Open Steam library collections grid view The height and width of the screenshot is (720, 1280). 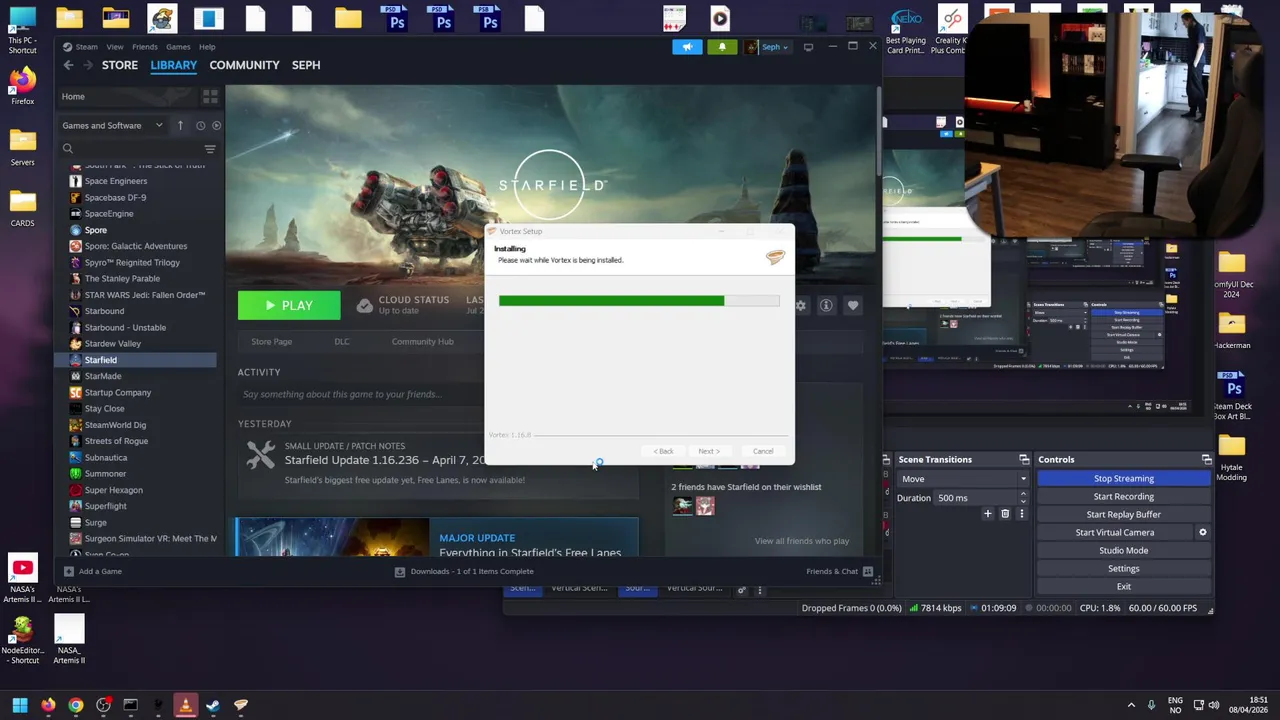(210, 96)
